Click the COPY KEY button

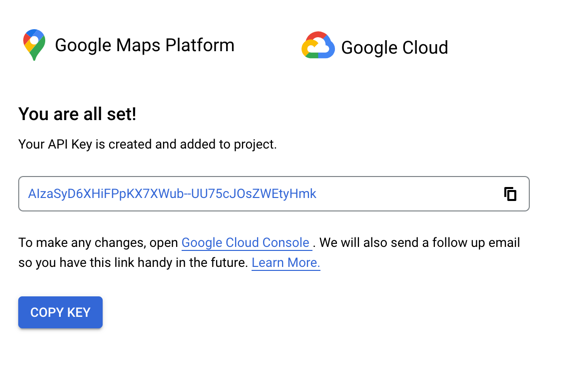[x=60, y=312]
